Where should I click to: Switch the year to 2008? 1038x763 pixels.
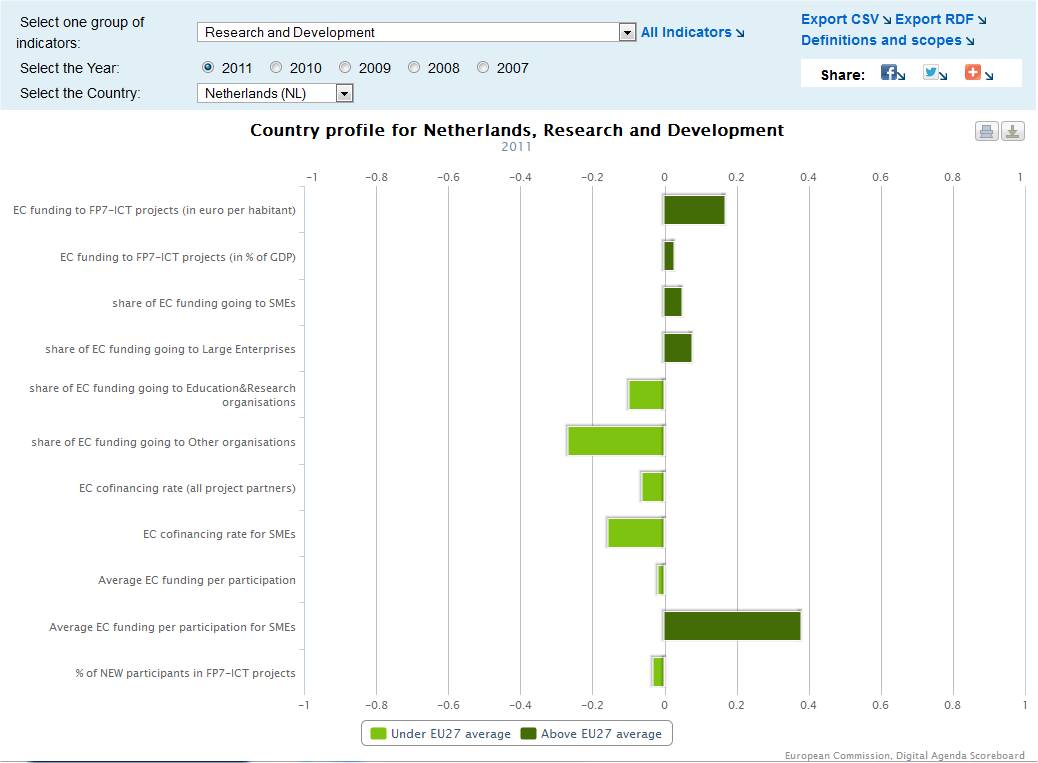414,68
